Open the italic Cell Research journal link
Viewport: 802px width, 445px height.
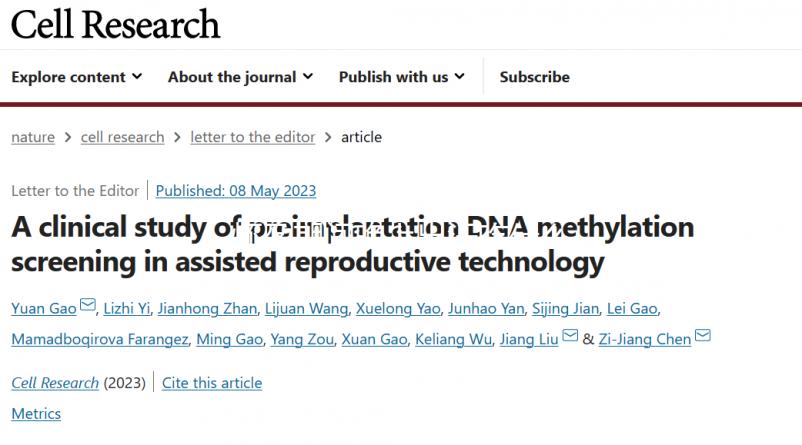pos(55,383)
